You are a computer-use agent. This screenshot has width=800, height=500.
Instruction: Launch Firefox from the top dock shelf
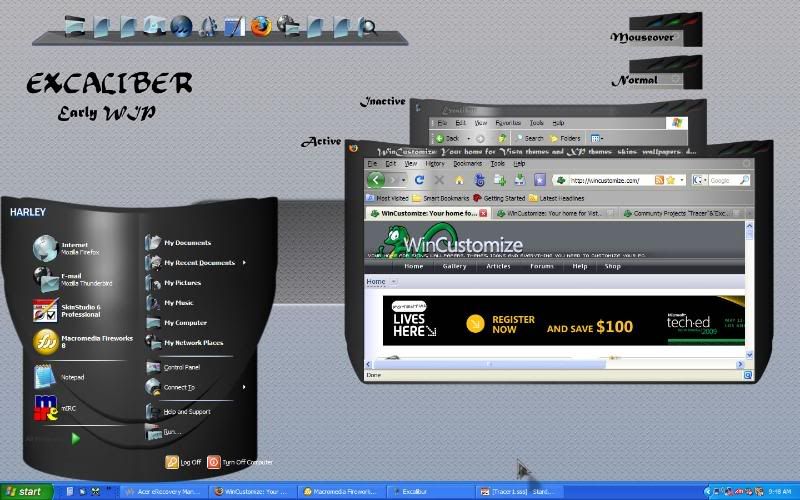pyautogui.click(x=261, y=26)
